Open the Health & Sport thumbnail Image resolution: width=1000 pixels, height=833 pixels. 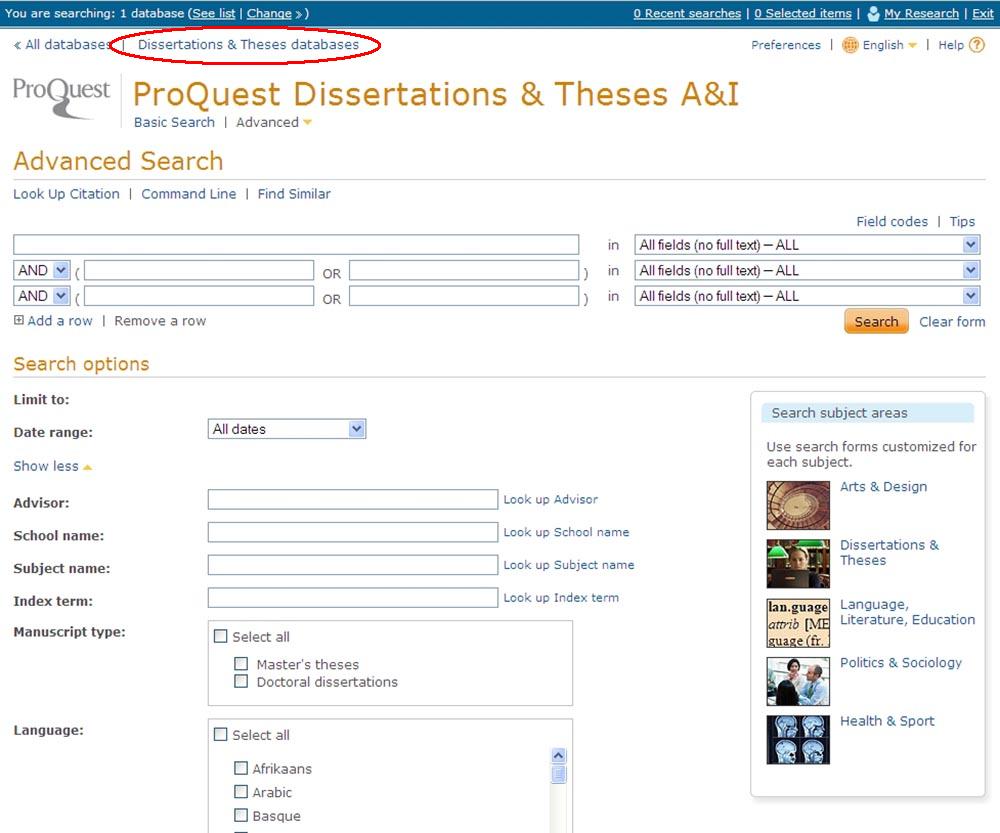[798, 740]
